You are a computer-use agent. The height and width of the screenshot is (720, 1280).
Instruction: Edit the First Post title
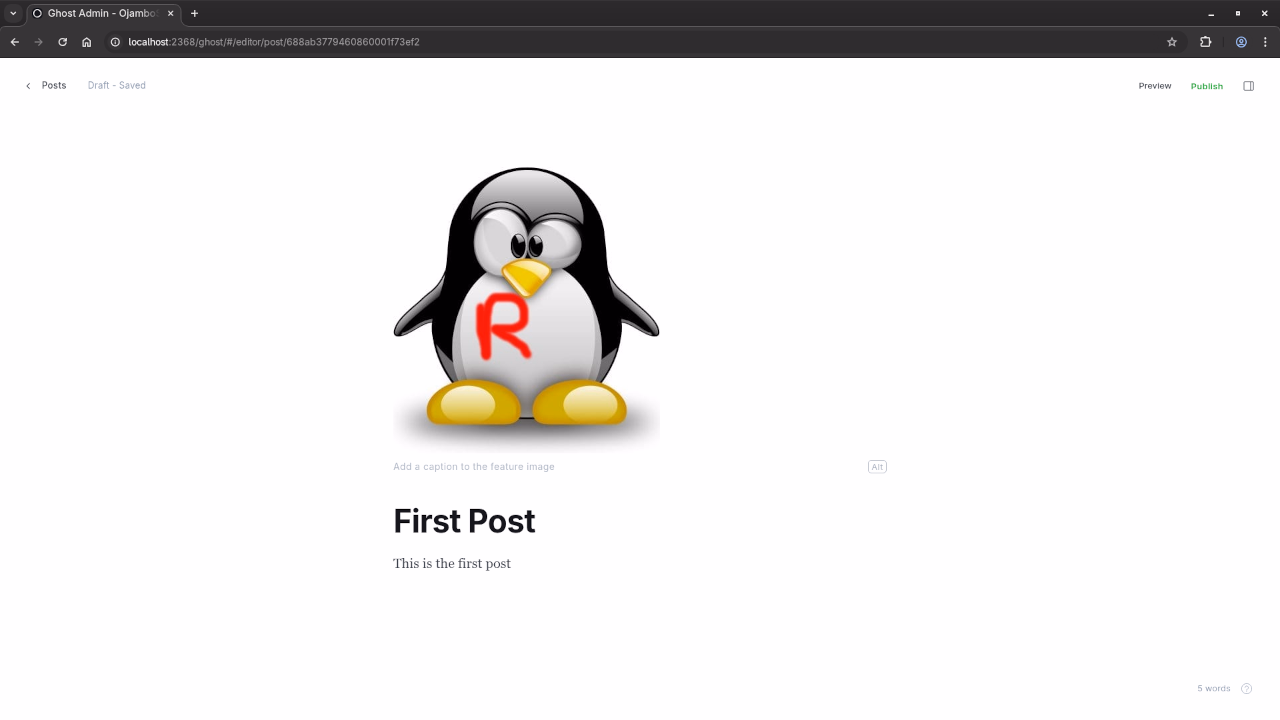point(464,521)
